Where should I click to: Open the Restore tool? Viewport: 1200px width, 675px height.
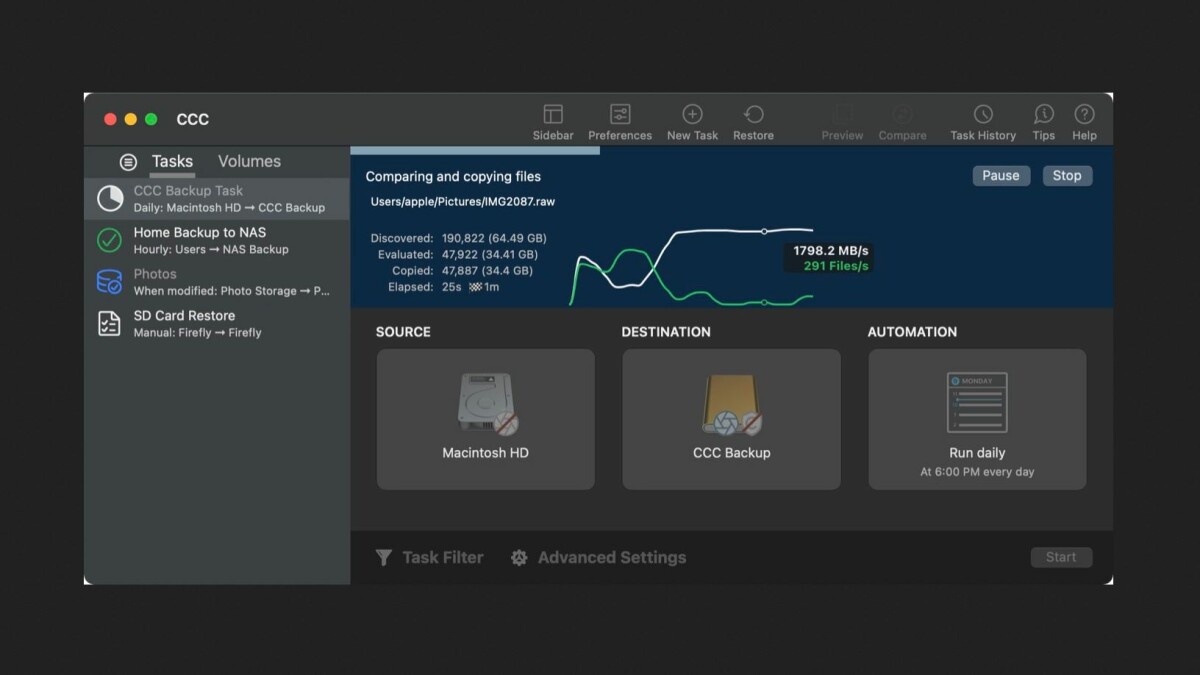click(753, 119)
